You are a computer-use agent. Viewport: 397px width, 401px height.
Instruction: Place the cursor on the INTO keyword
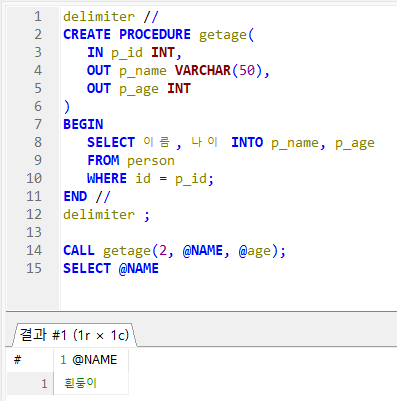tap(247, 142)
